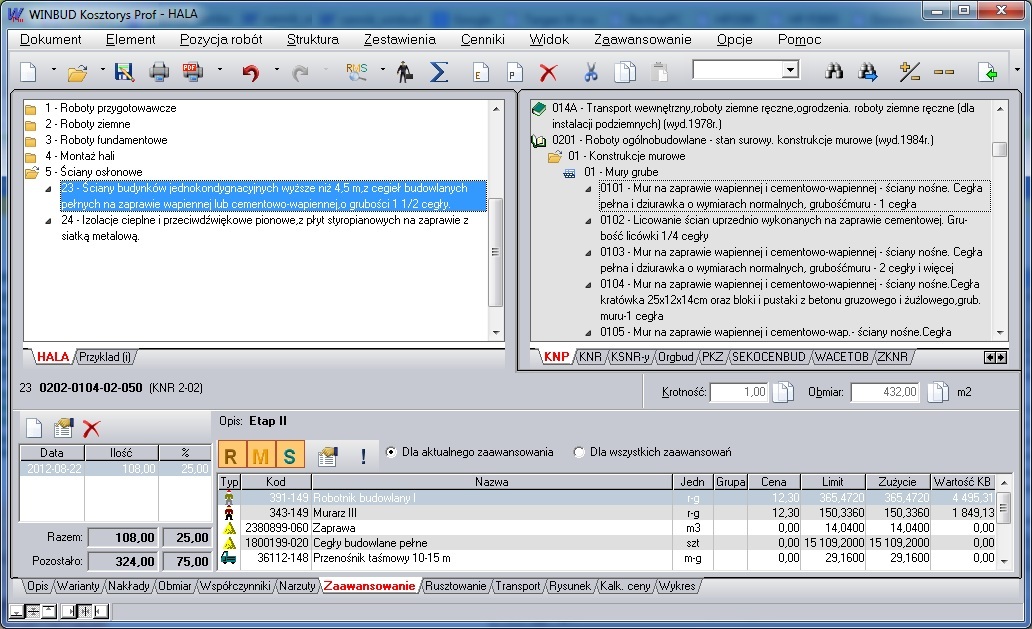Viewport: 1032px width, 629px height.
Task: Click the copy icon next to Krotność
Action: 783,391
